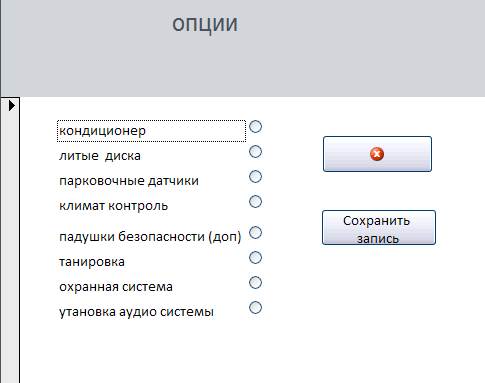Click the парковочные датчики label
Image resolution: width=485 pixels, height=383 pixels.
[x=129, y=181]
